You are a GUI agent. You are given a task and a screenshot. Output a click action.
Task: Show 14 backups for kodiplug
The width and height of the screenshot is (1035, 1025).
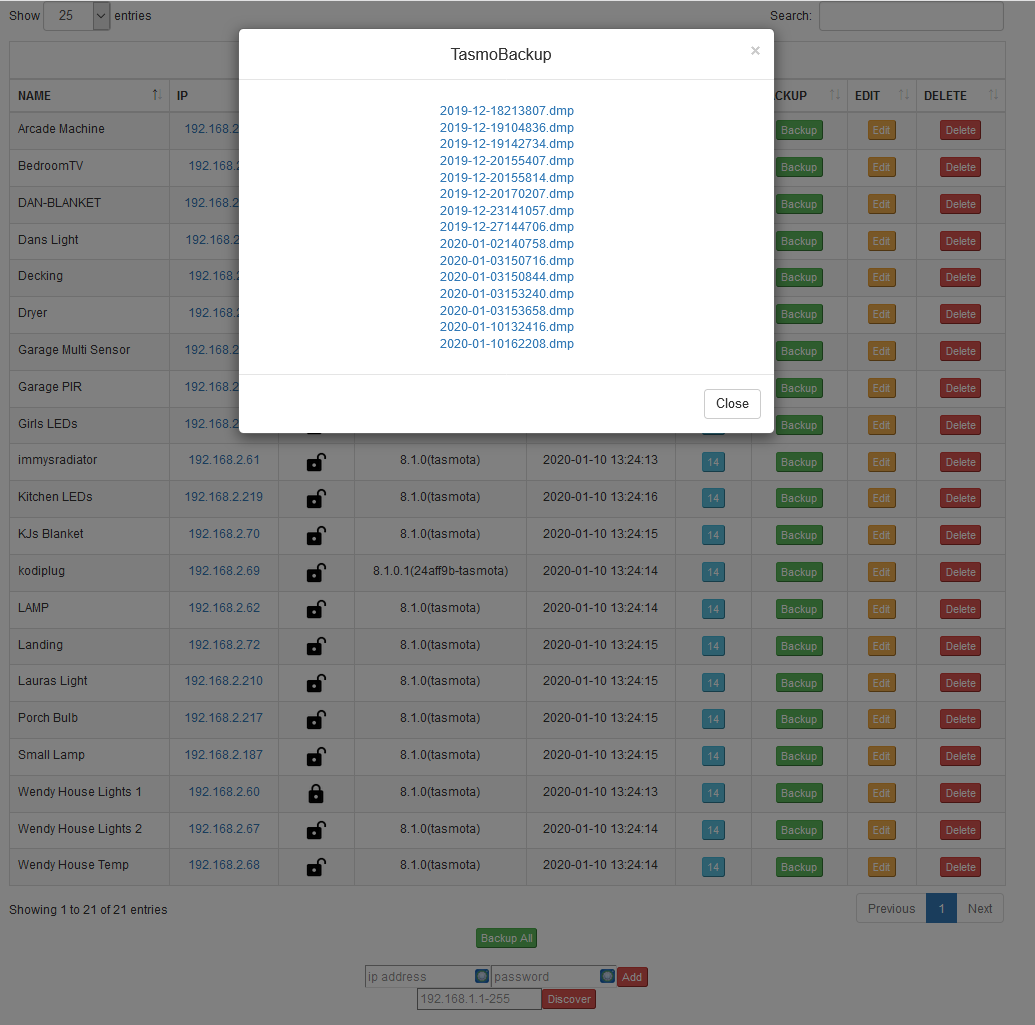pos(713,572)
